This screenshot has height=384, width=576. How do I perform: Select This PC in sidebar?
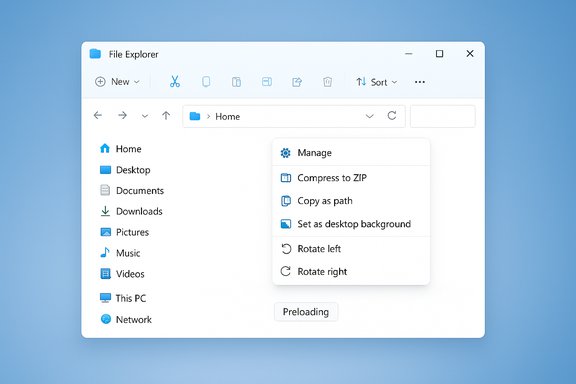[x=123, y=298]
